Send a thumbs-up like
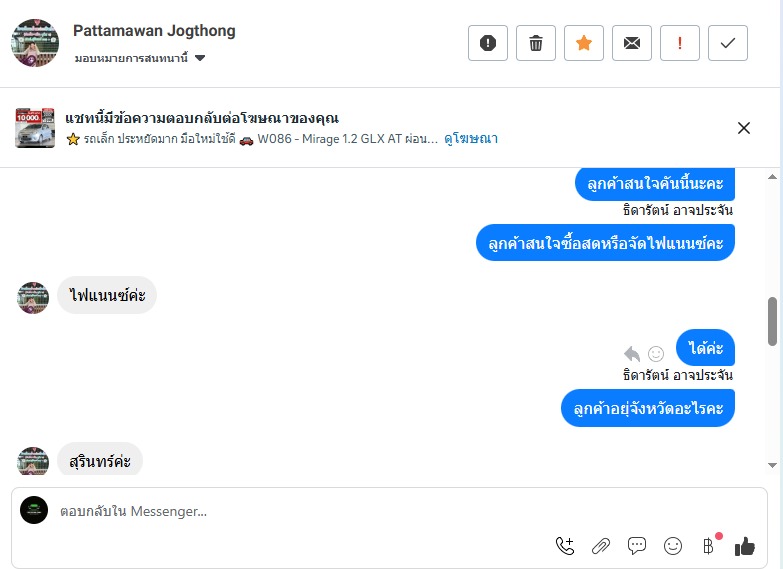783x569 pixels. point(744,546)
